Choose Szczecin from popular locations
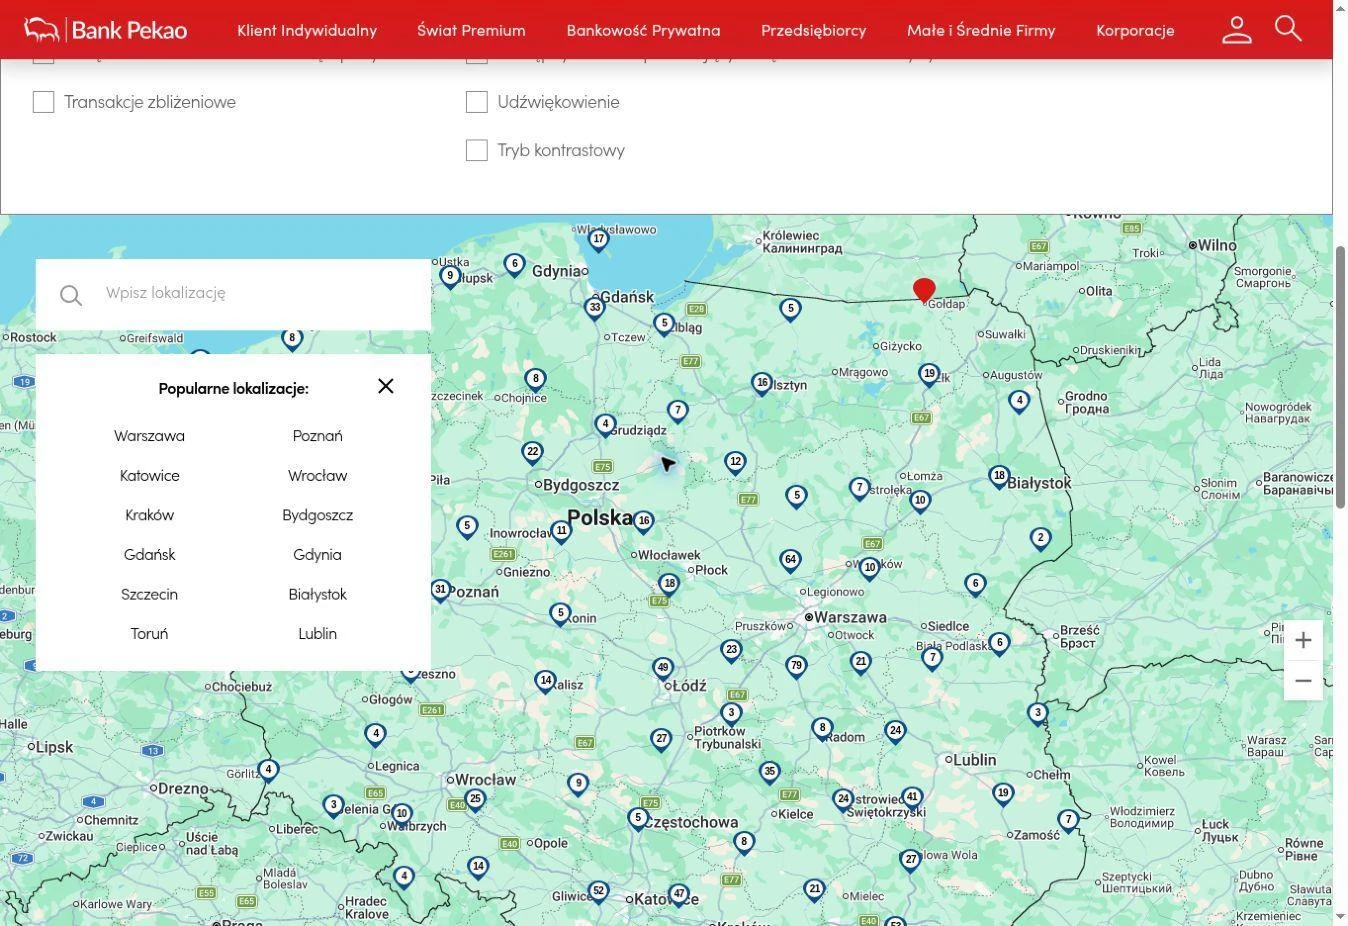 [x=149, y=594]
